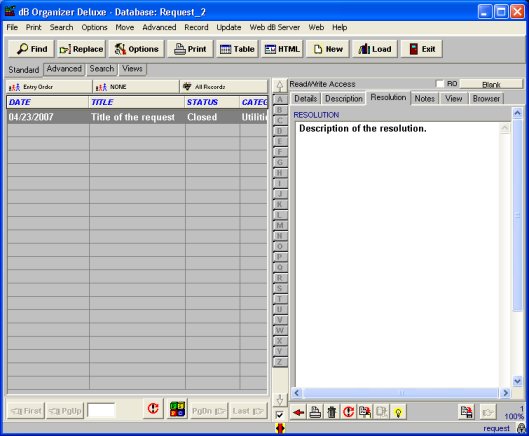Click the grayed paste record icon
Viewport: 529px width, 436px height.
coord(381,412)
